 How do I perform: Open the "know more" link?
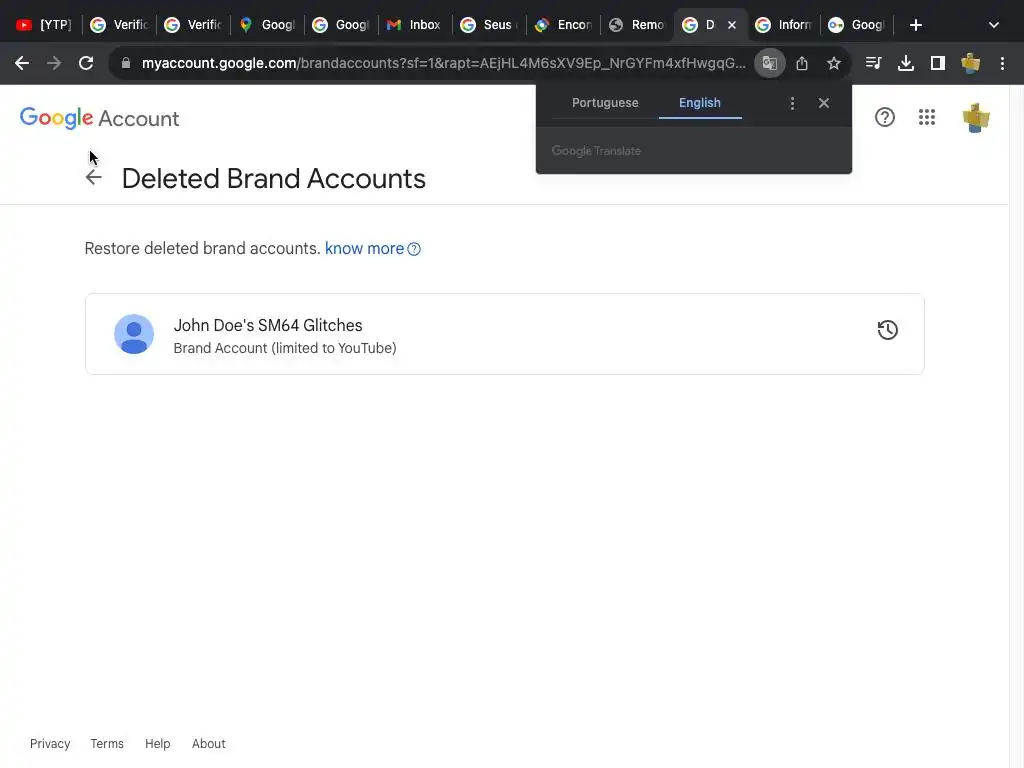[365, 249]
